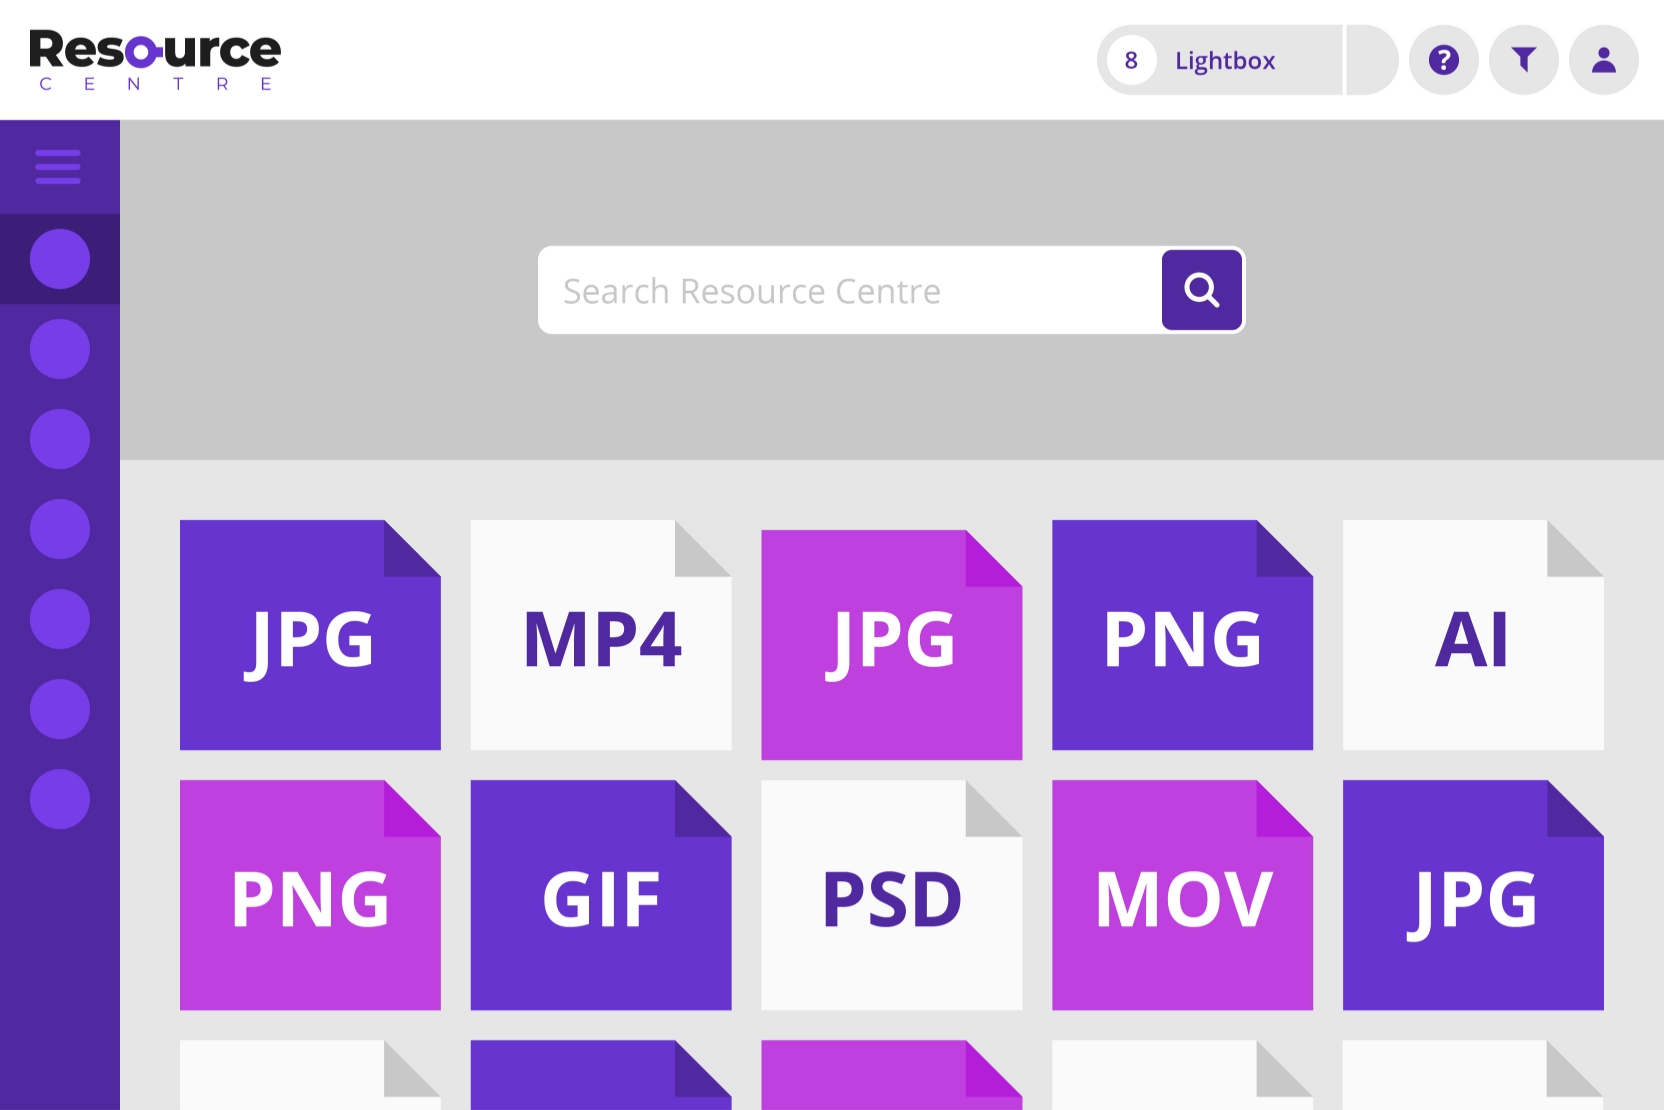
Task: Click the Lightbox count badge 8
Action: (x=1131, y=61)
